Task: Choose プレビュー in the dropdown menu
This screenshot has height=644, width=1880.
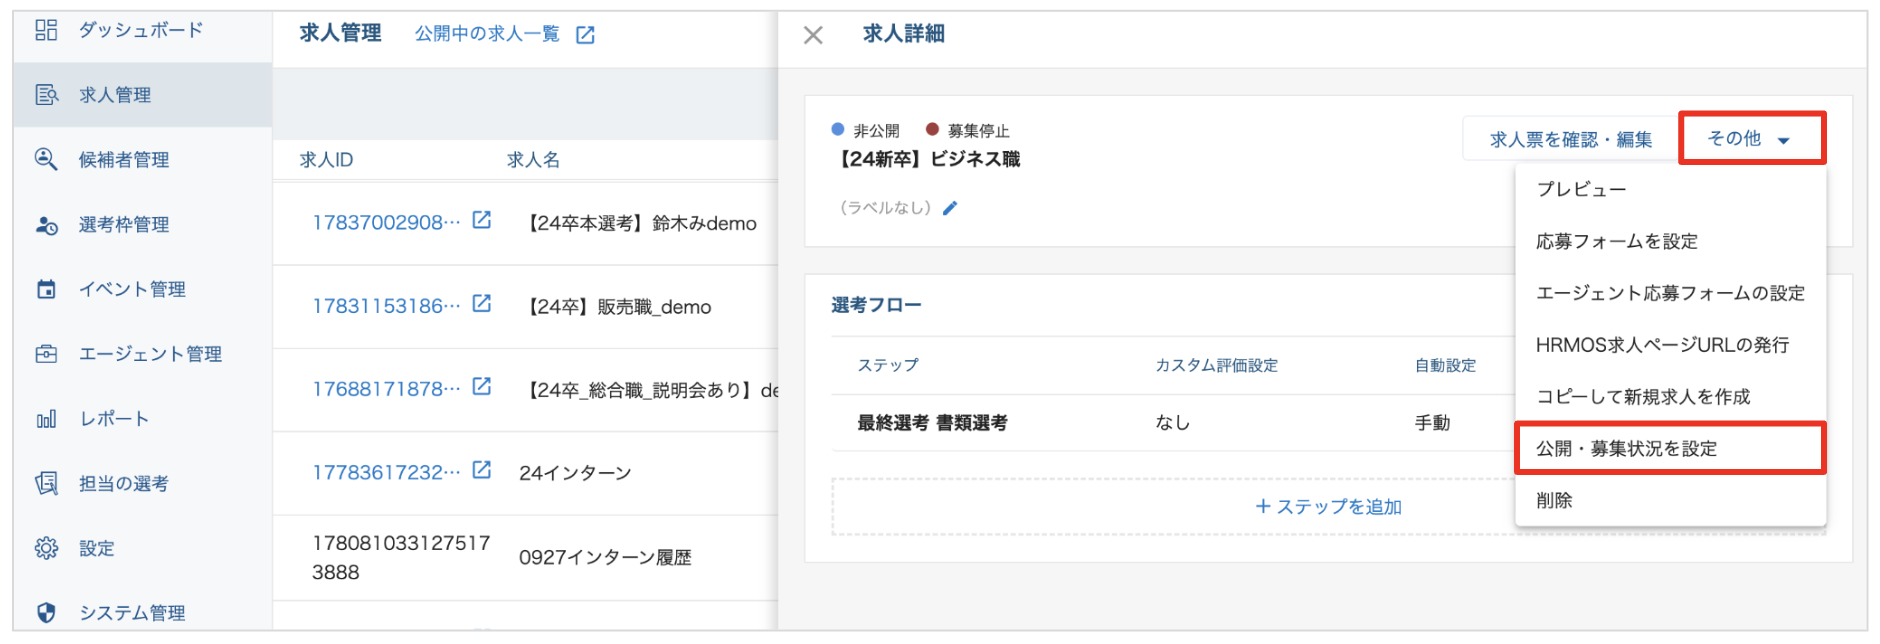Action: [1581, 189]
